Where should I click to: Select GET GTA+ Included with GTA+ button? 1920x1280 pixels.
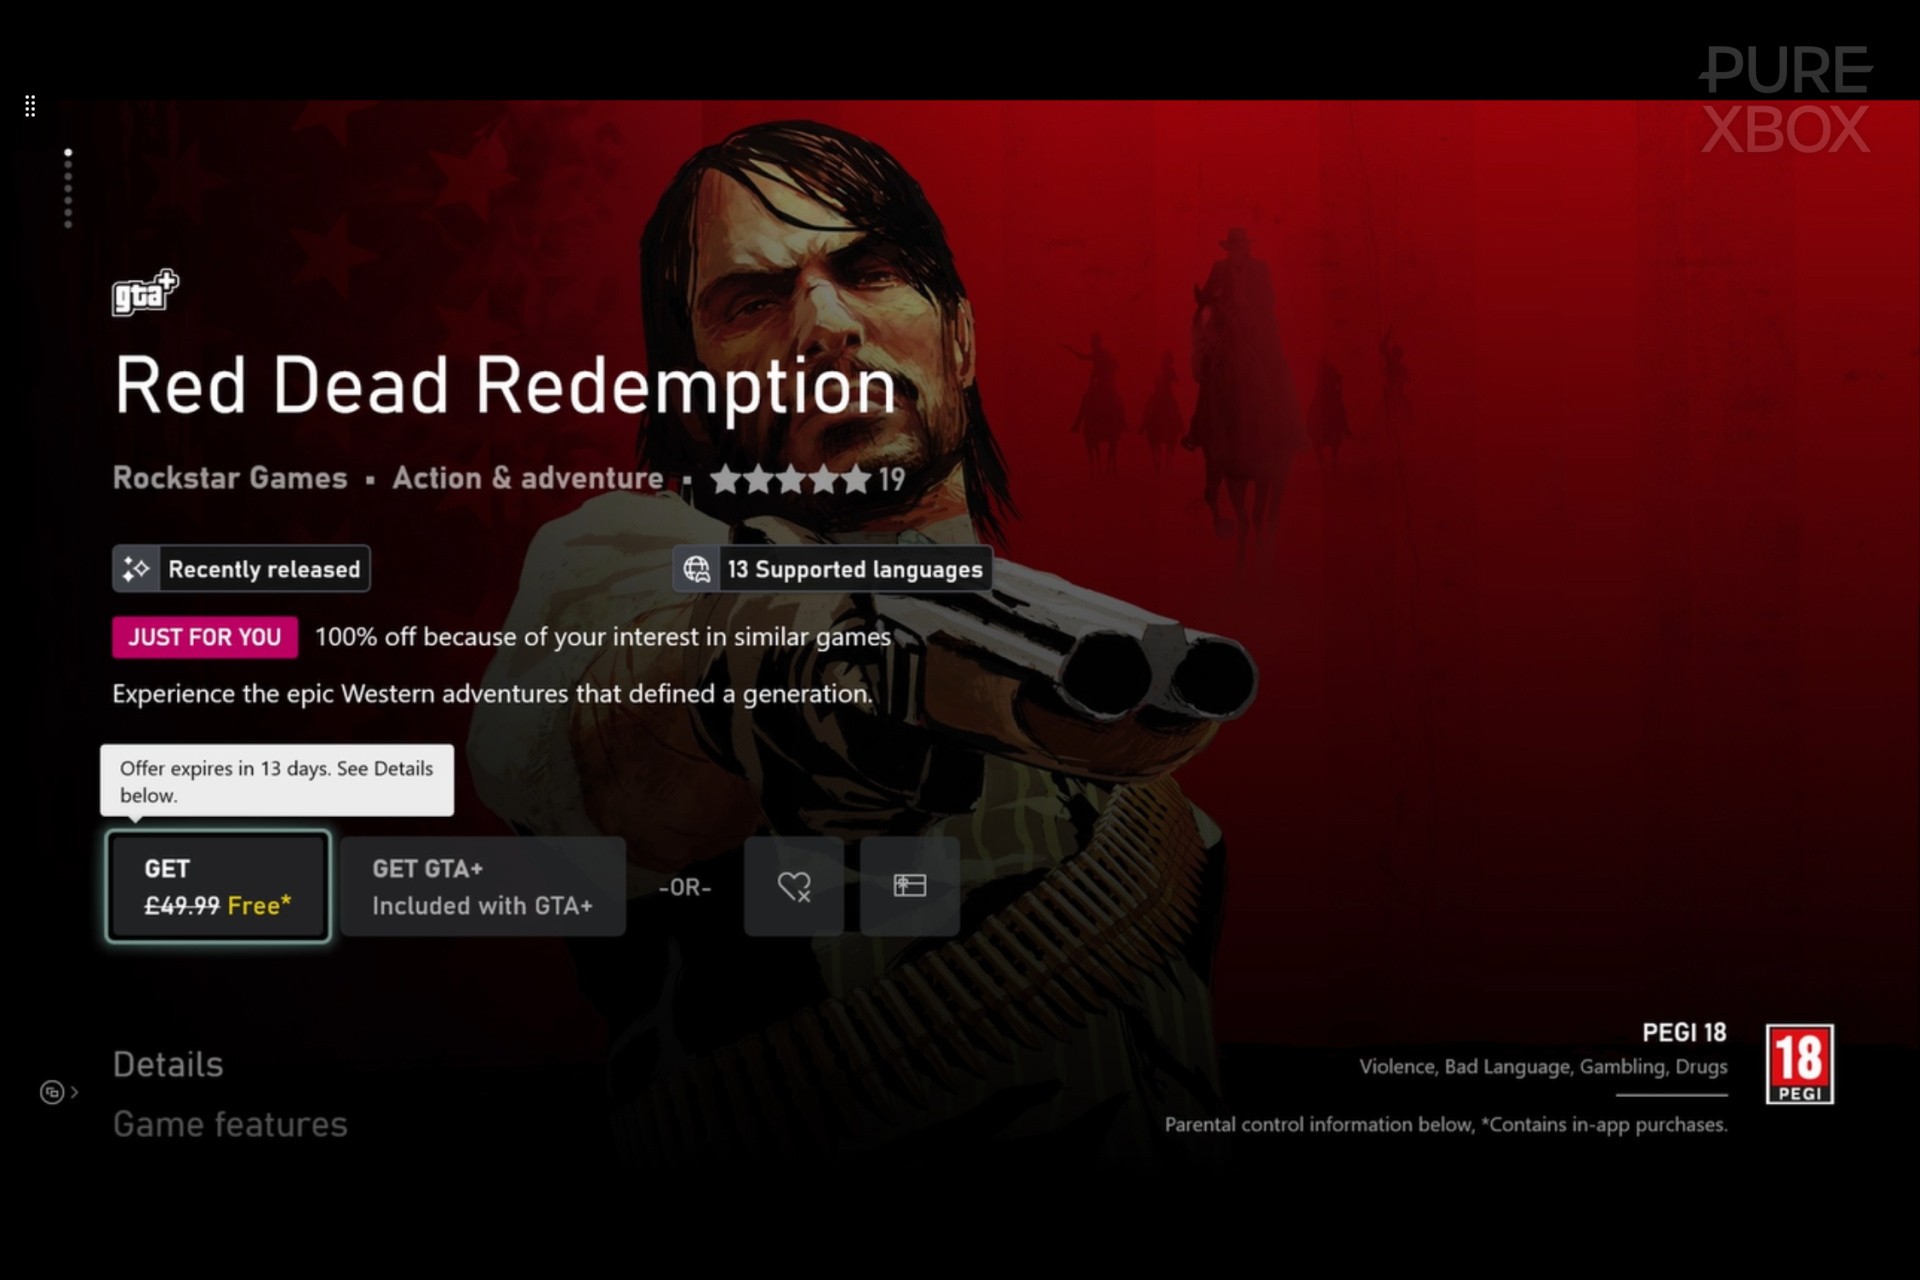(x=483, y=886)
